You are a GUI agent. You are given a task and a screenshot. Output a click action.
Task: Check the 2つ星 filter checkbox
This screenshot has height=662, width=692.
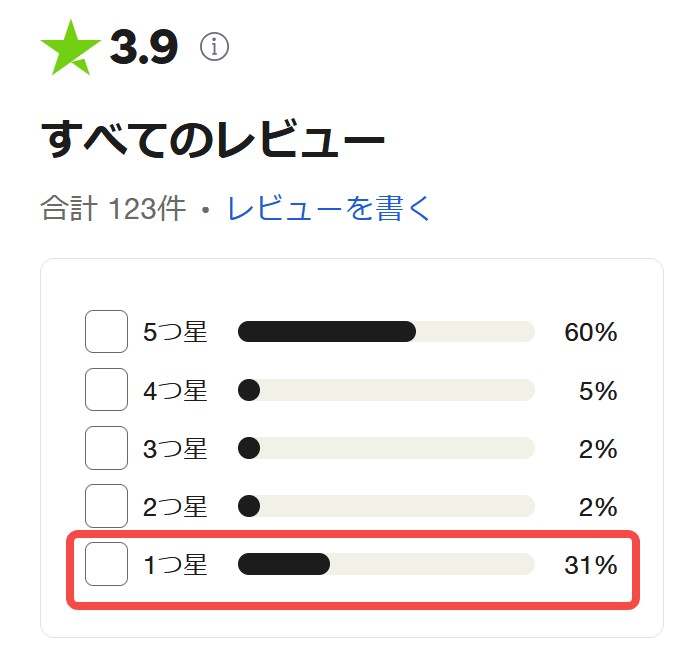coord(106,506)
